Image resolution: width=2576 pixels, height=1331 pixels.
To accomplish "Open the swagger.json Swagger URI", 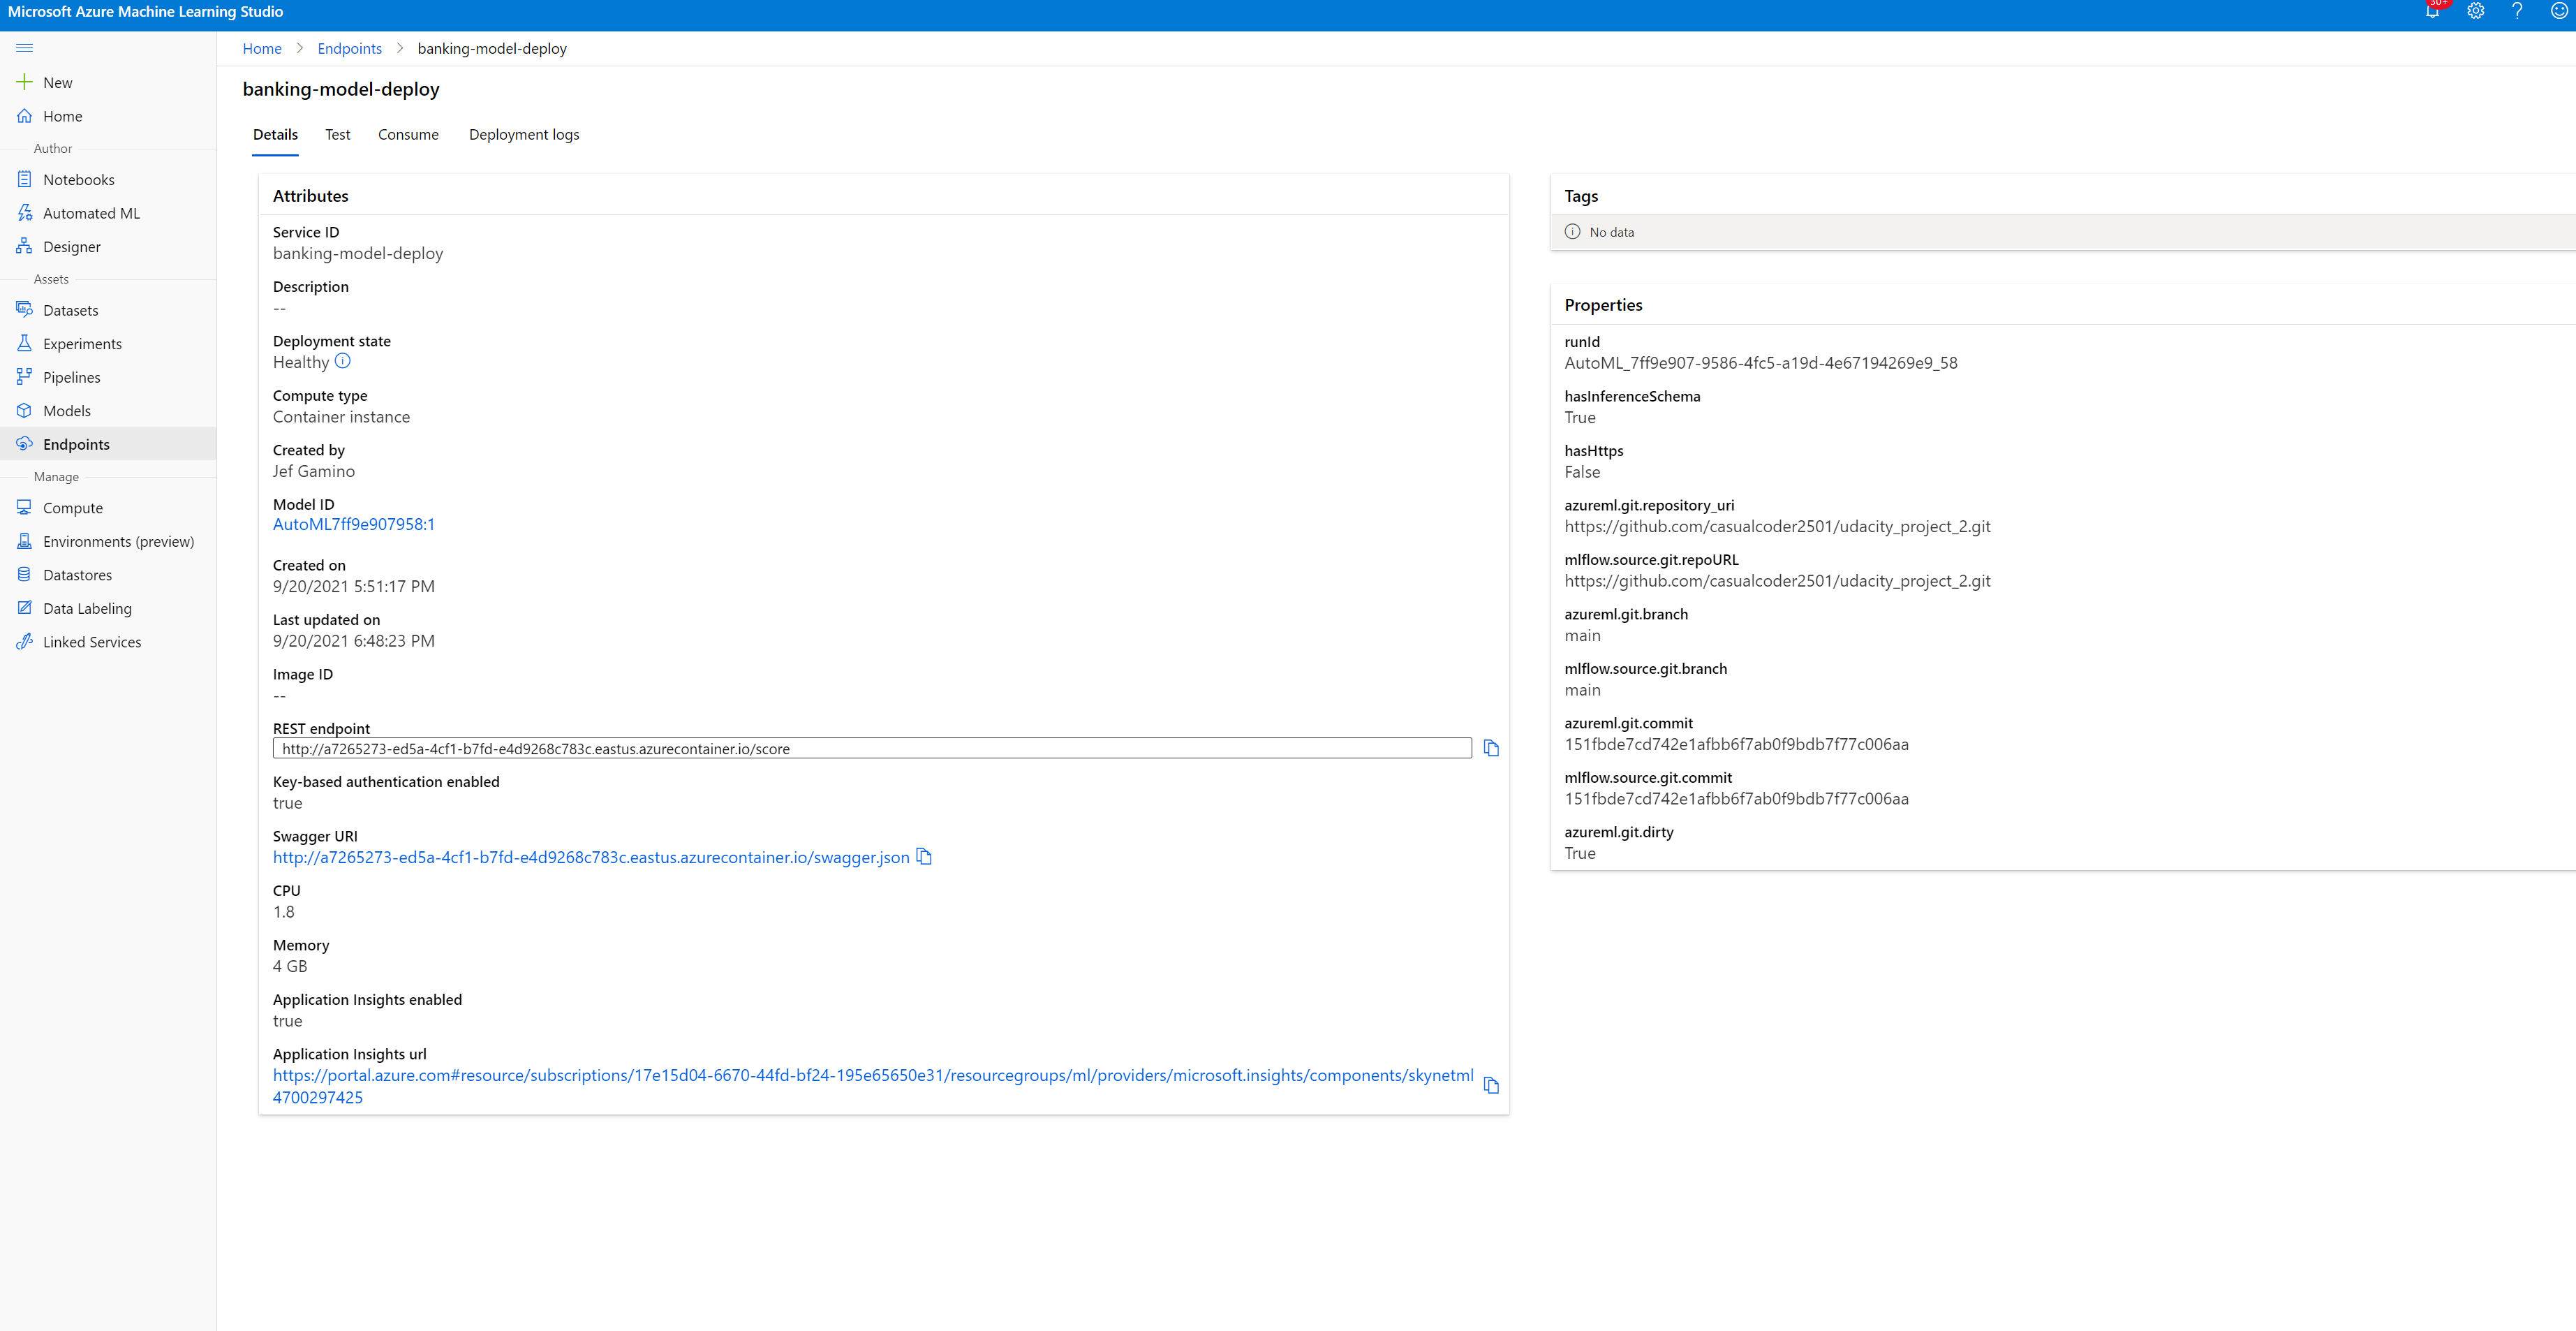I will tap(590, 857).
